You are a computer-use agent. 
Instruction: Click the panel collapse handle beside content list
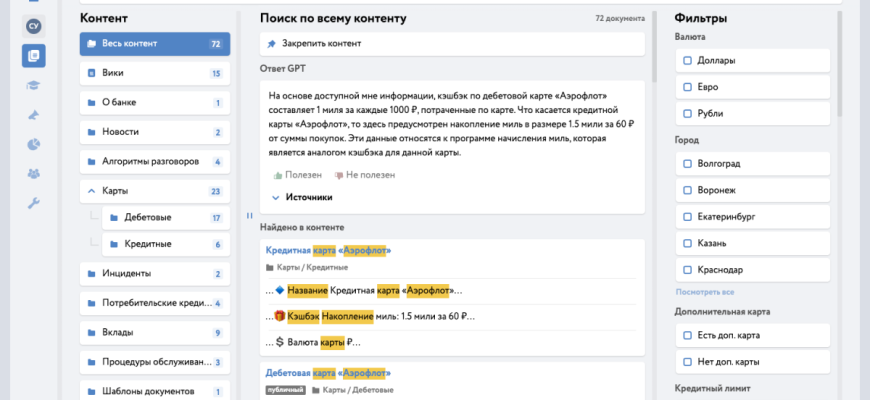(249, 215)
